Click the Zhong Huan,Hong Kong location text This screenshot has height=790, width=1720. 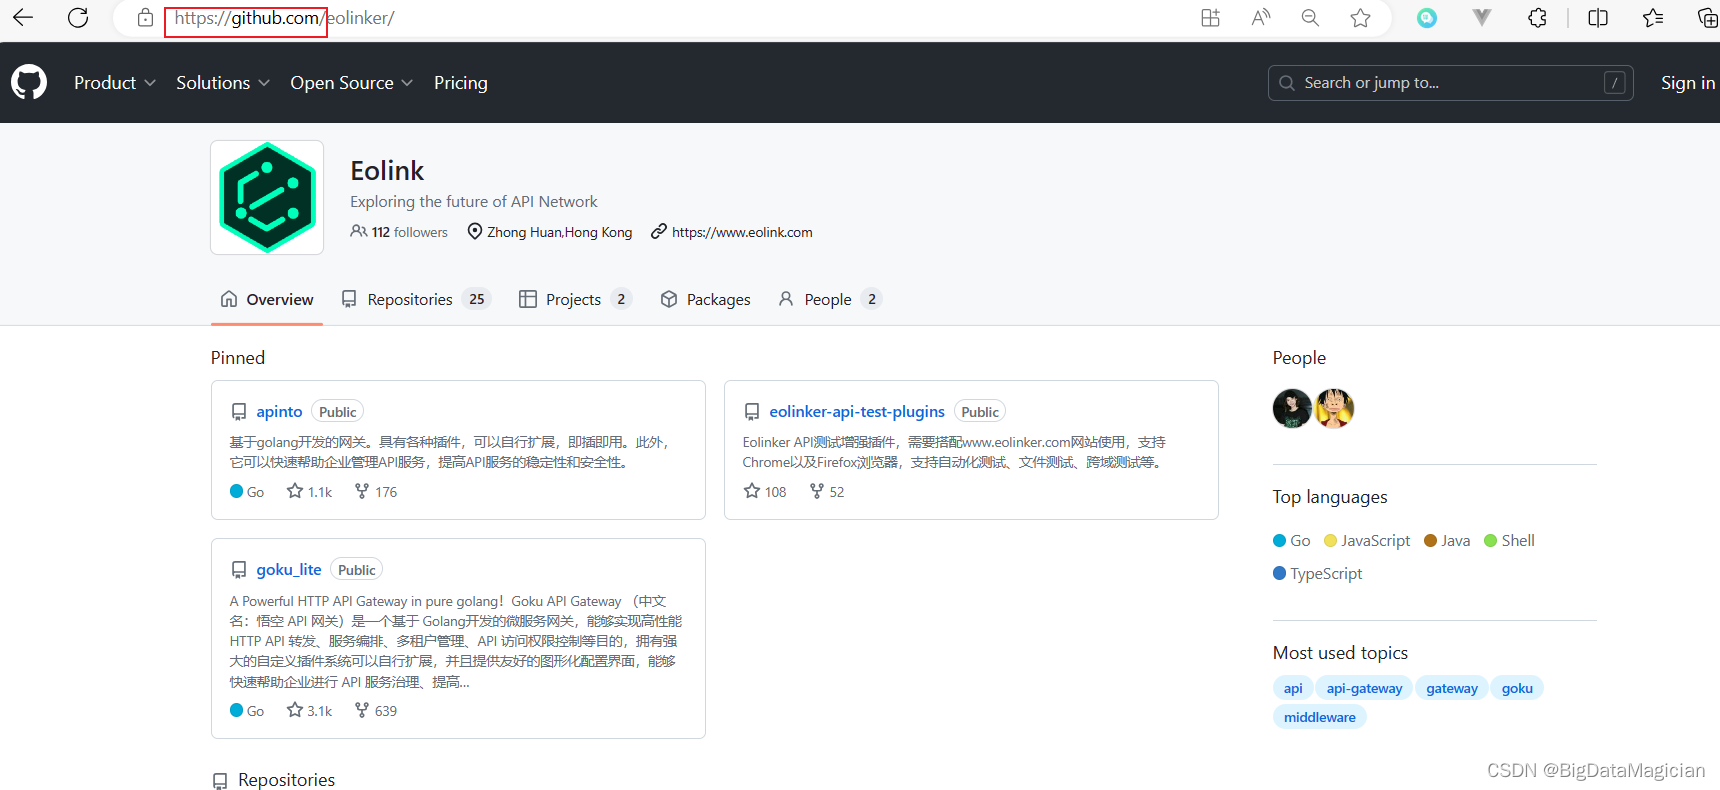(559, 232)
